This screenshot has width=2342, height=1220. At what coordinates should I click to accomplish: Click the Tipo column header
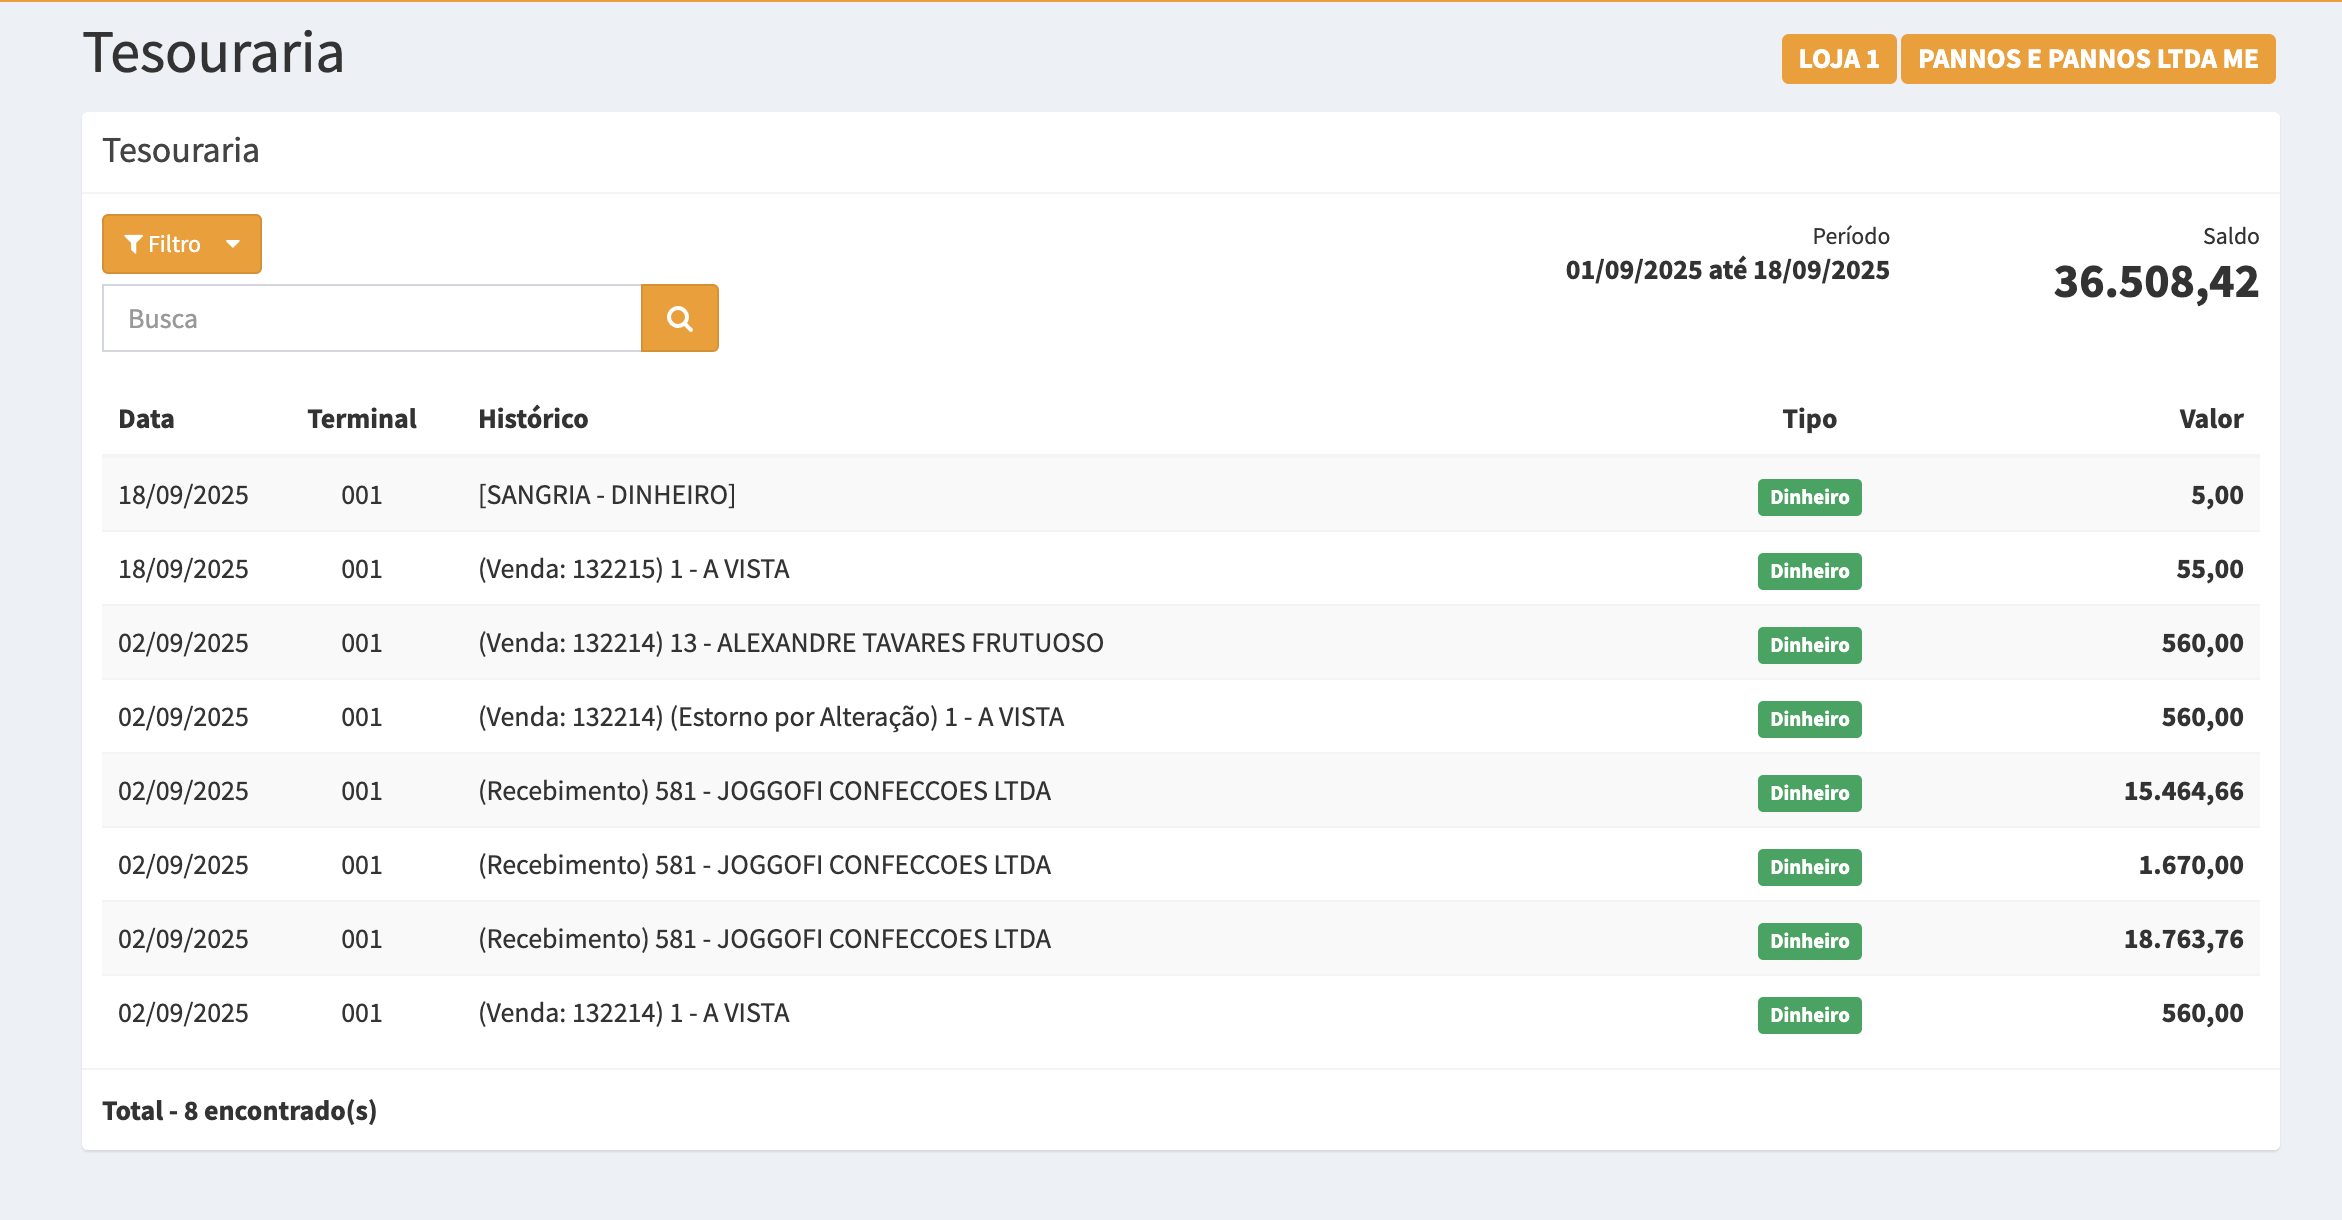coord(1809,419)
